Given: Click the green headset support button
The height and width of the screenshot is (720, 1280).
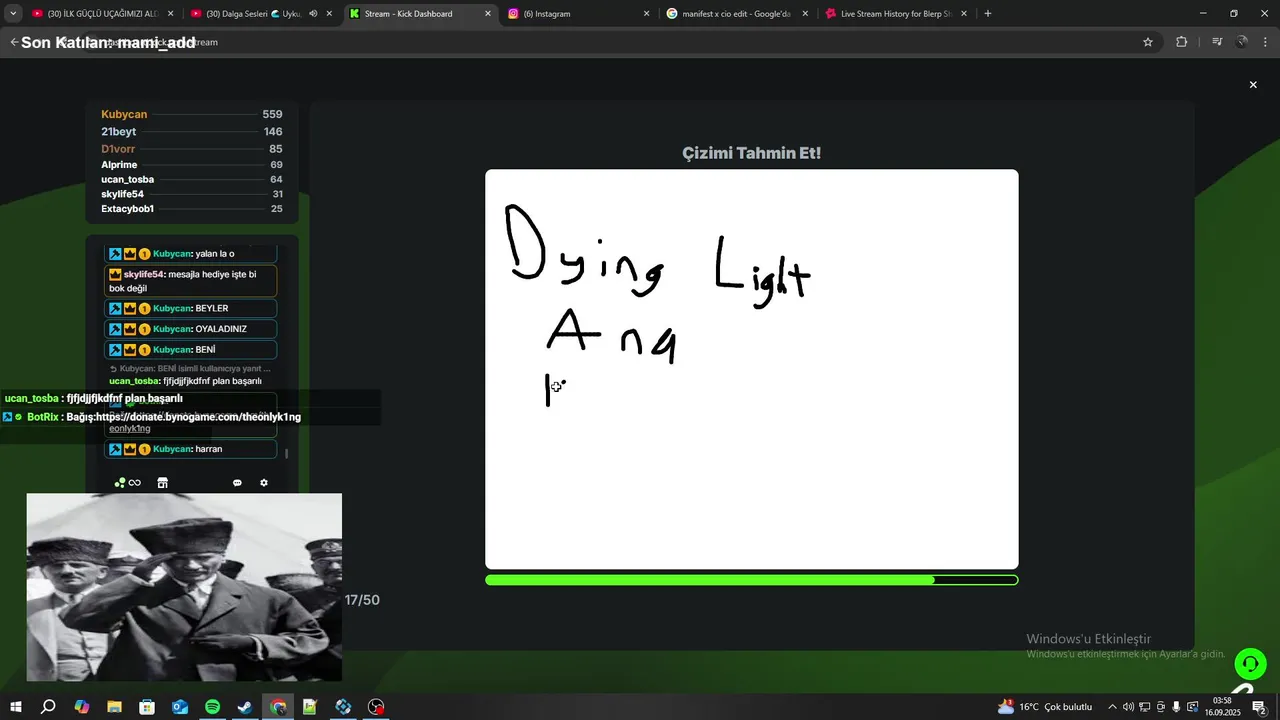Looking at the screenshot, I should [1250, 664].
